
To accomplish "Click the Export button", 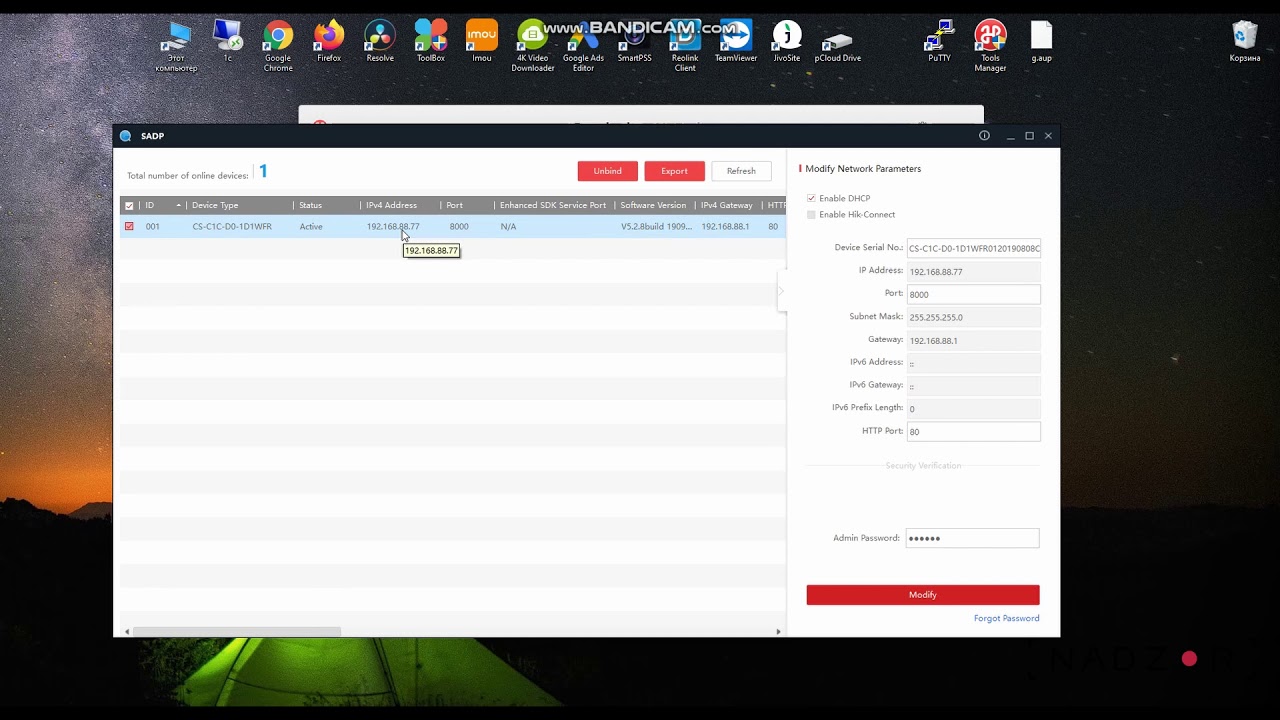I will pos(674,171).
